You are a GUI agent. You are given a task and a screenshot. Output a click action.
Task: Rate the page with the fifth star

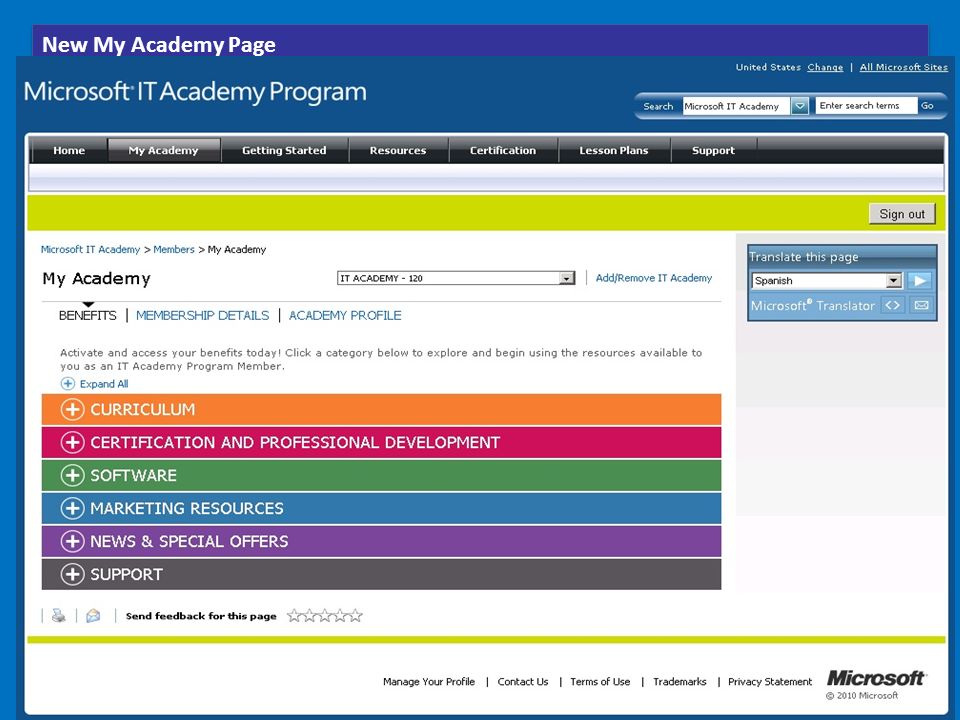pos(356,615)
